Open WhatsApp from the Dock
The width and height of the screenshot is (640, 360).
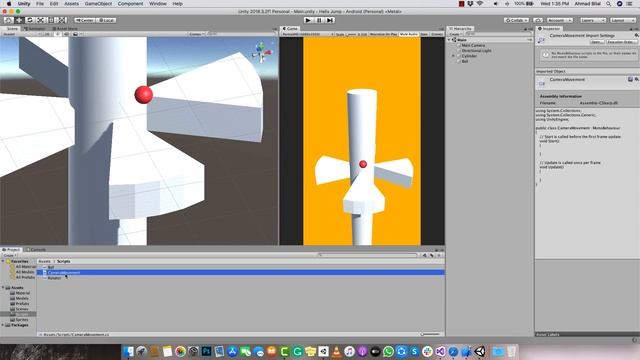click(388, 351)
